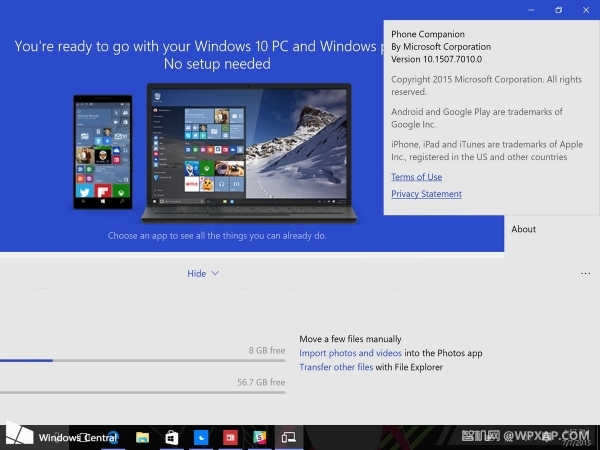Launch the Store app from the taskbar
The width and height of the screenshot is (600, 450).
coord(171,437)
